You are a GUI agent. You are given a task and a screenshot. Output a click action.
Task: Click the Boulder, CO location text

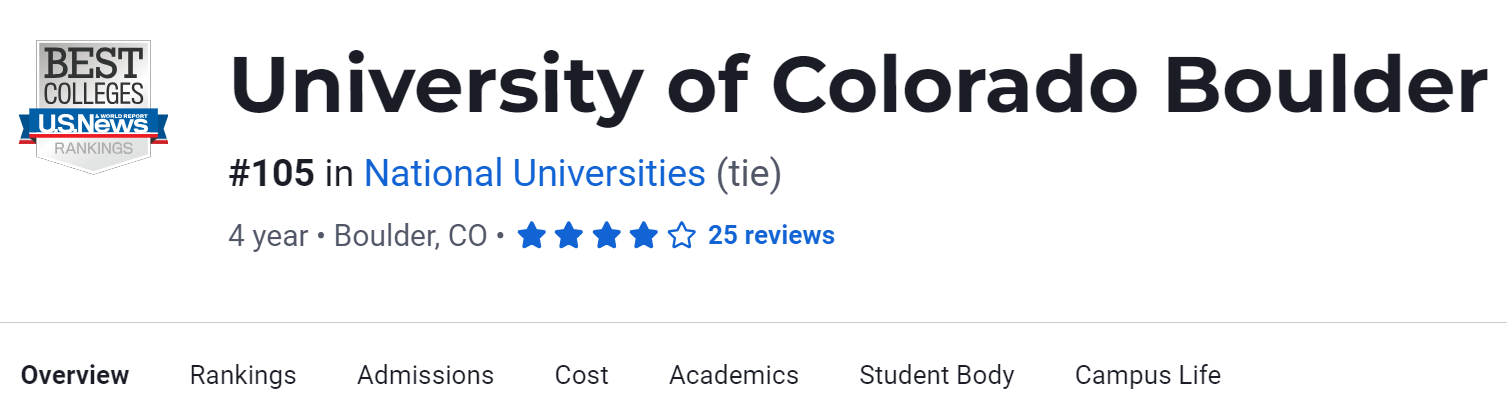point(410,236)
